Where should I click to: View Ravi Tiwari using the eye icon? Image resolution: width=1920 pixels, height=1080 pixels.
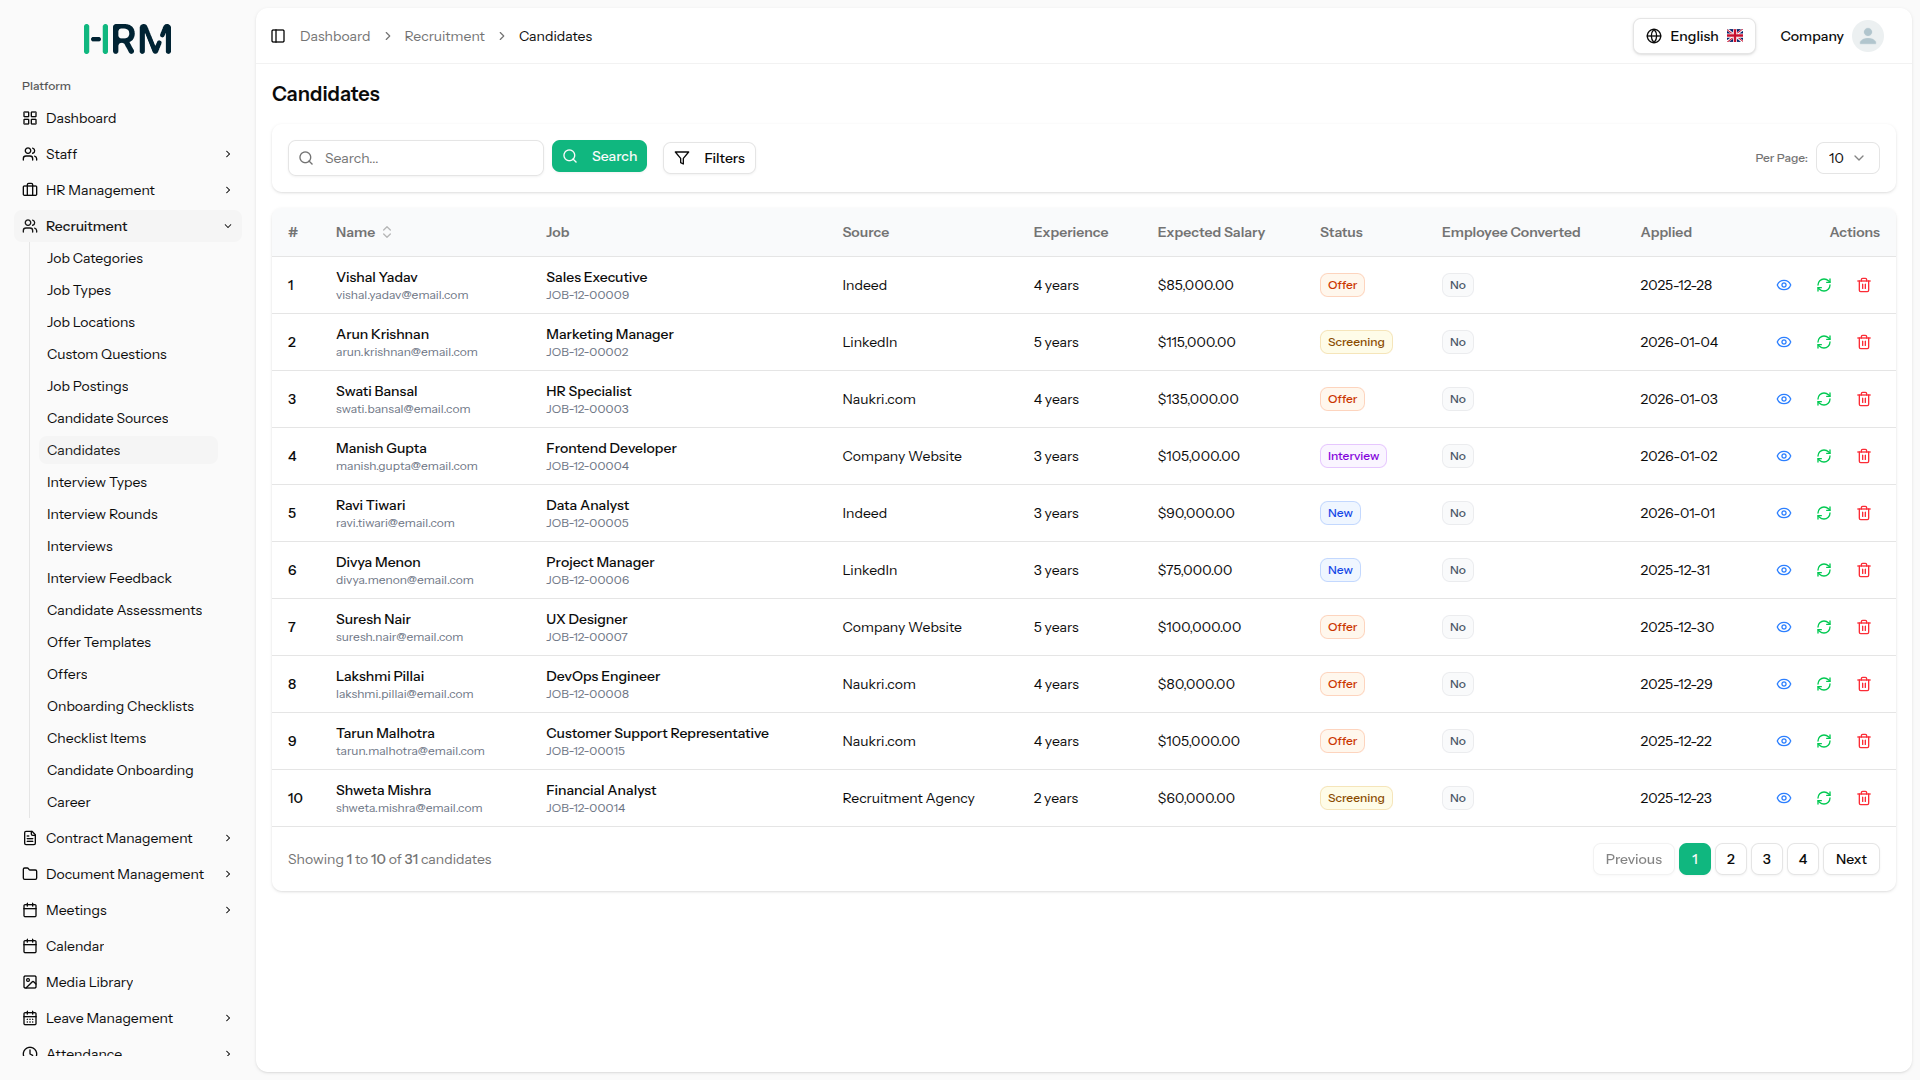(x=1783, y=513)
